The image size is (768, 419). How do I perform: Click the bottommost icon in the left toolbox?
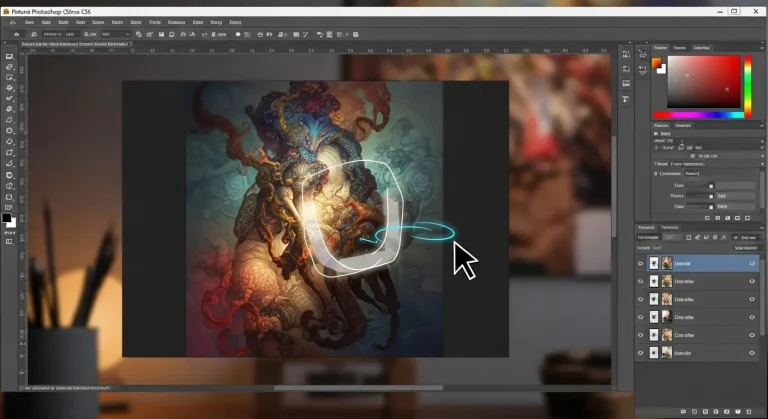(x=9, y=242)
